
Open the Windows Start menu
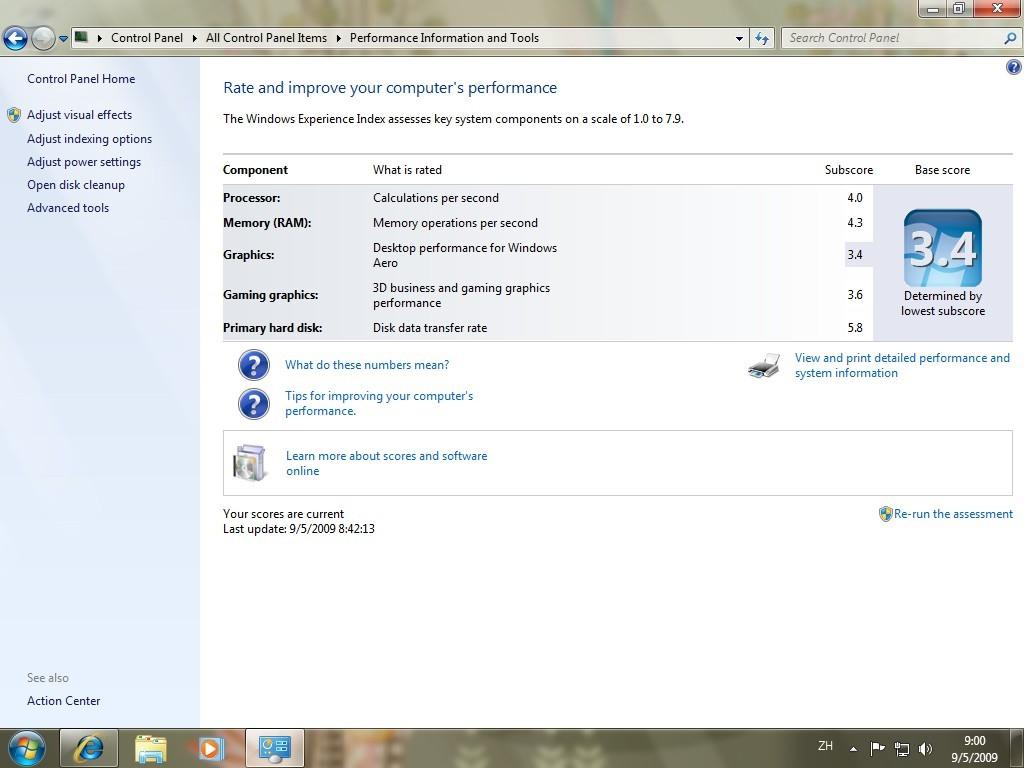25,748
